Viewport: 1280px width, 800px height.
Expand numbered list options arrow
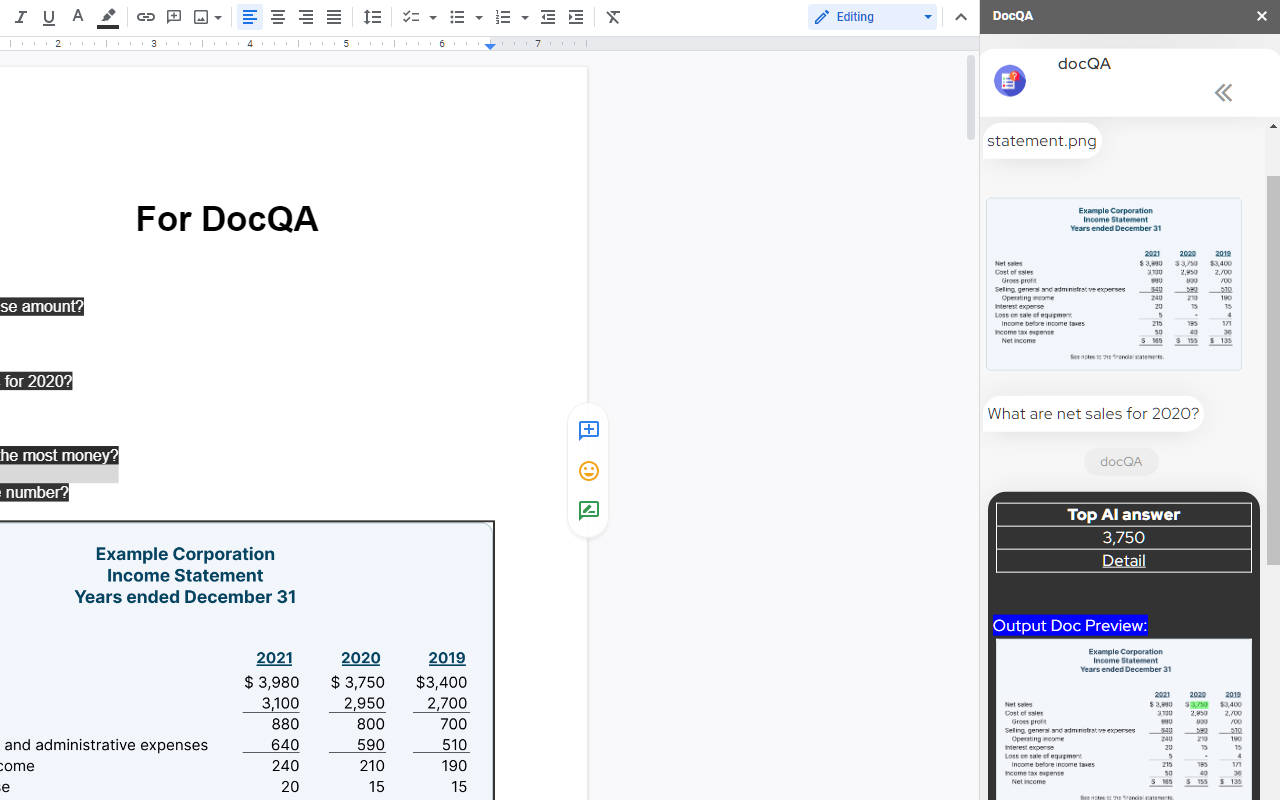pos(525,17)
